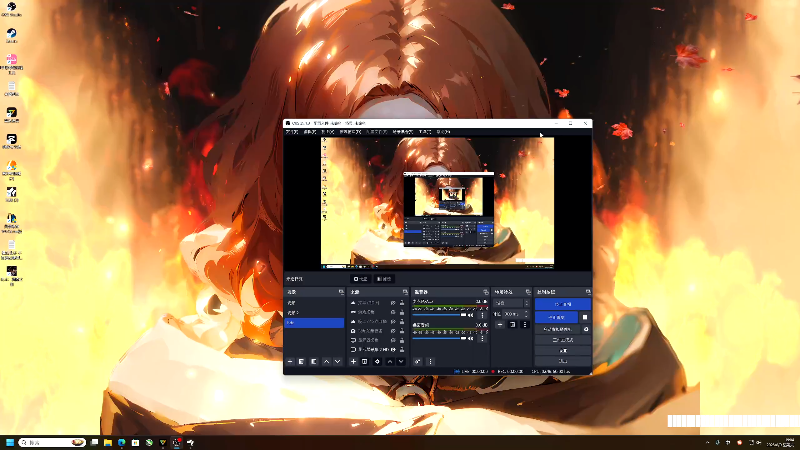Move selected scene up in Scenes toolbar

327,362
